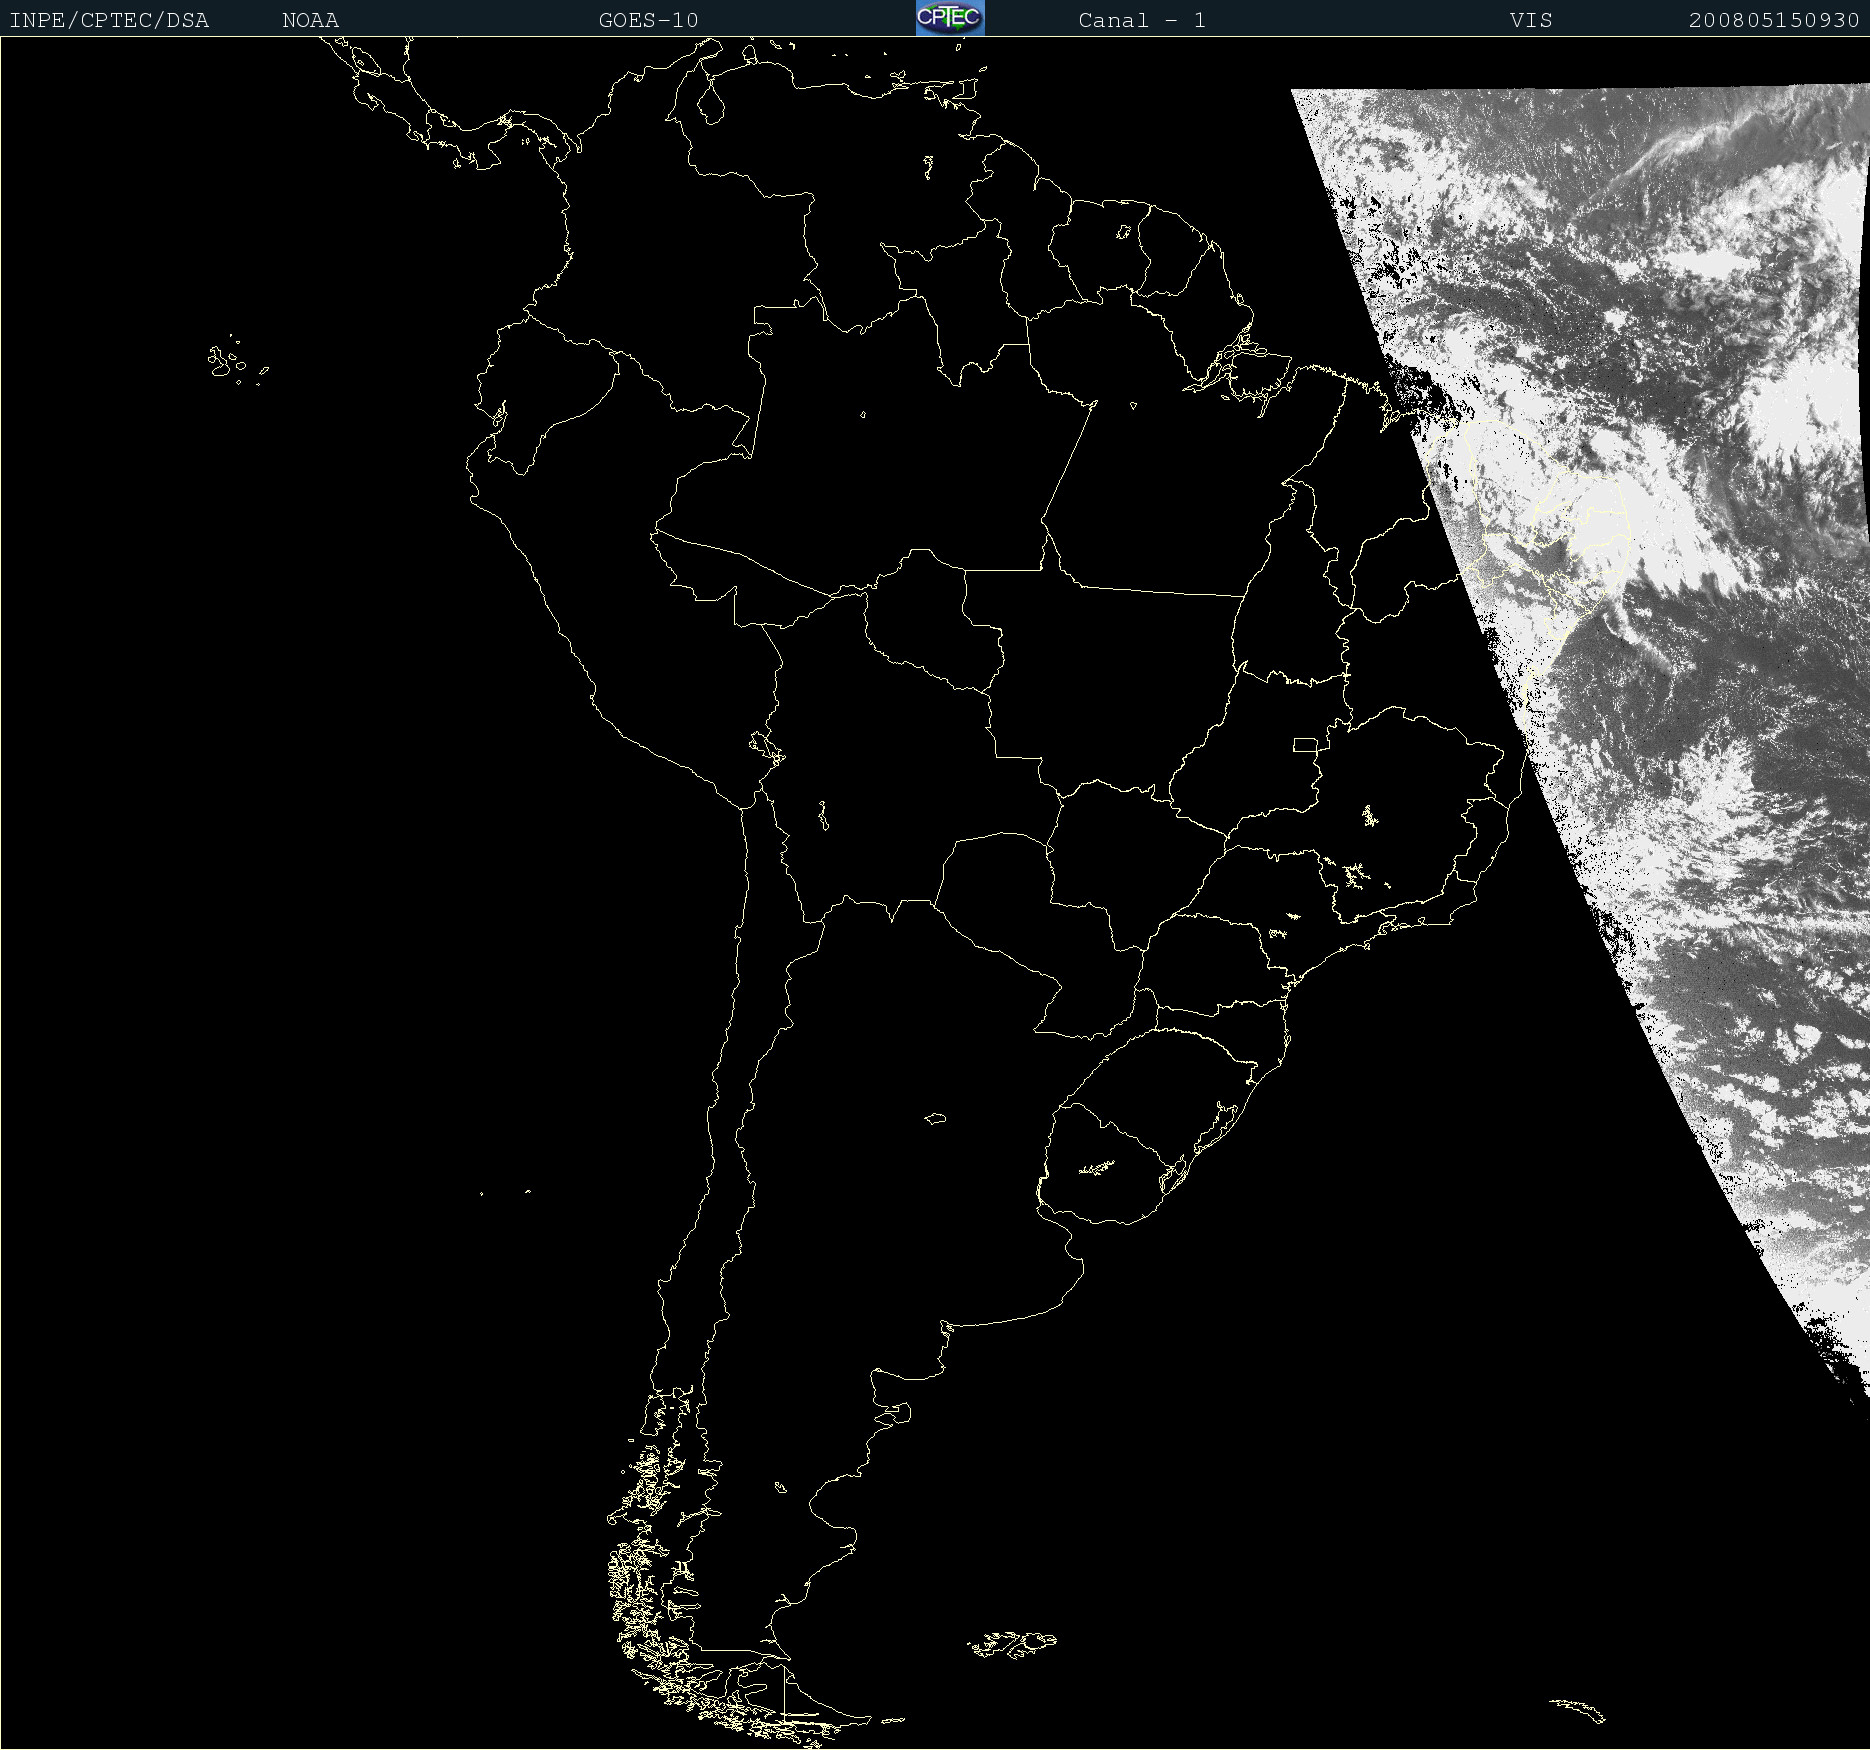Click the GOES-10 satellite label
The width and height of the screenshot is (1870, 1750).
point(648,20)
